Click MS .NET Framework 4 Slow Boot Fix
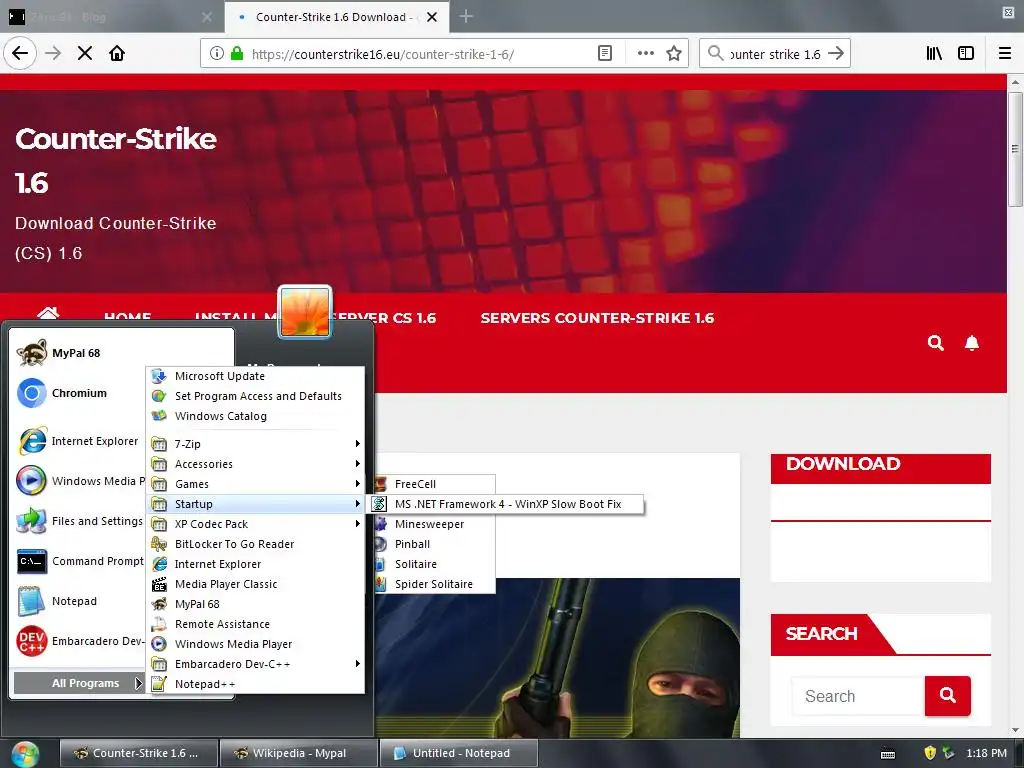This screenshot has width=1024, height=768. pyautogui.click(x=507, y=504)
